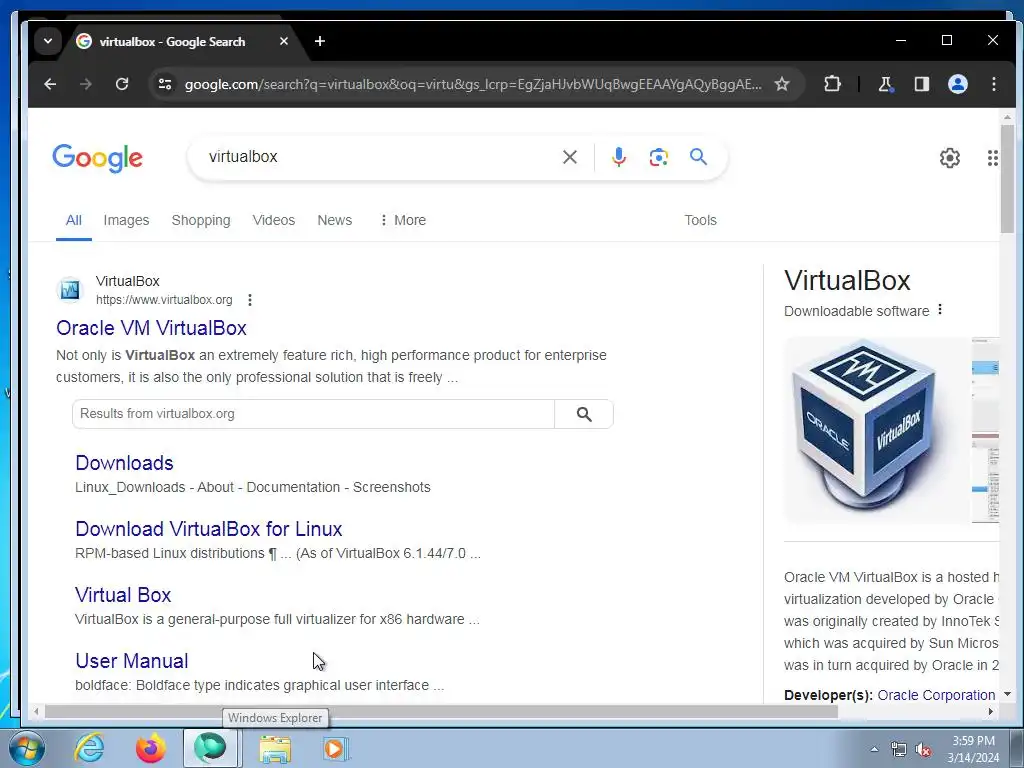Open Windows Media Player from taskbar
This screenshot has width=1024, height=768.
(x=336, y=749)
